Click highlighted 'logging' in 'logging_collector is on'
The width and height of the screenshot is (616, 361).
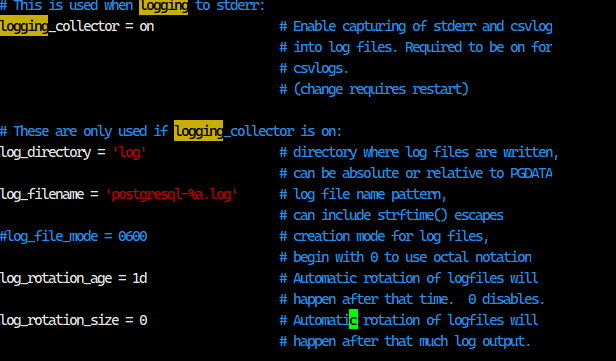[198, 130]
